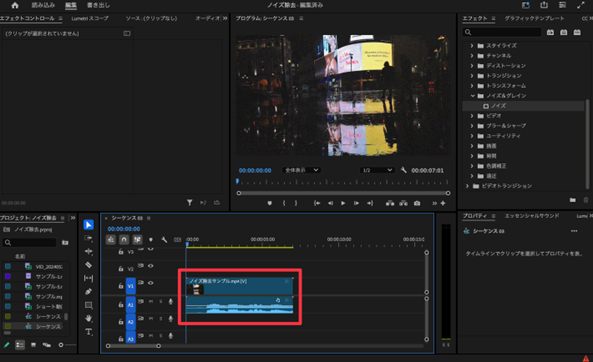593x362 pixels.
Task: Open the workspaces icon at top right
Action: [562, 5]
